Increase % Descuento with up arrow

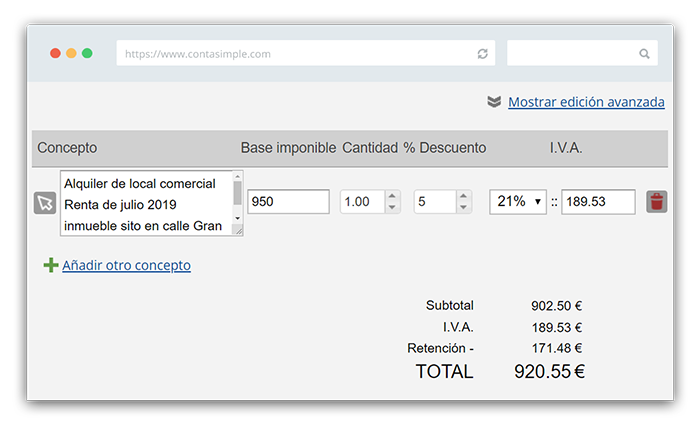(463, 196)
